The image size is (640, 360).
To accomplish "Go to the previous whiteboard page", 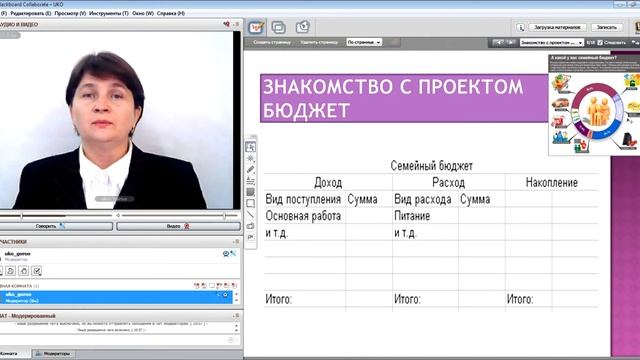I will (x=498, y=42).
